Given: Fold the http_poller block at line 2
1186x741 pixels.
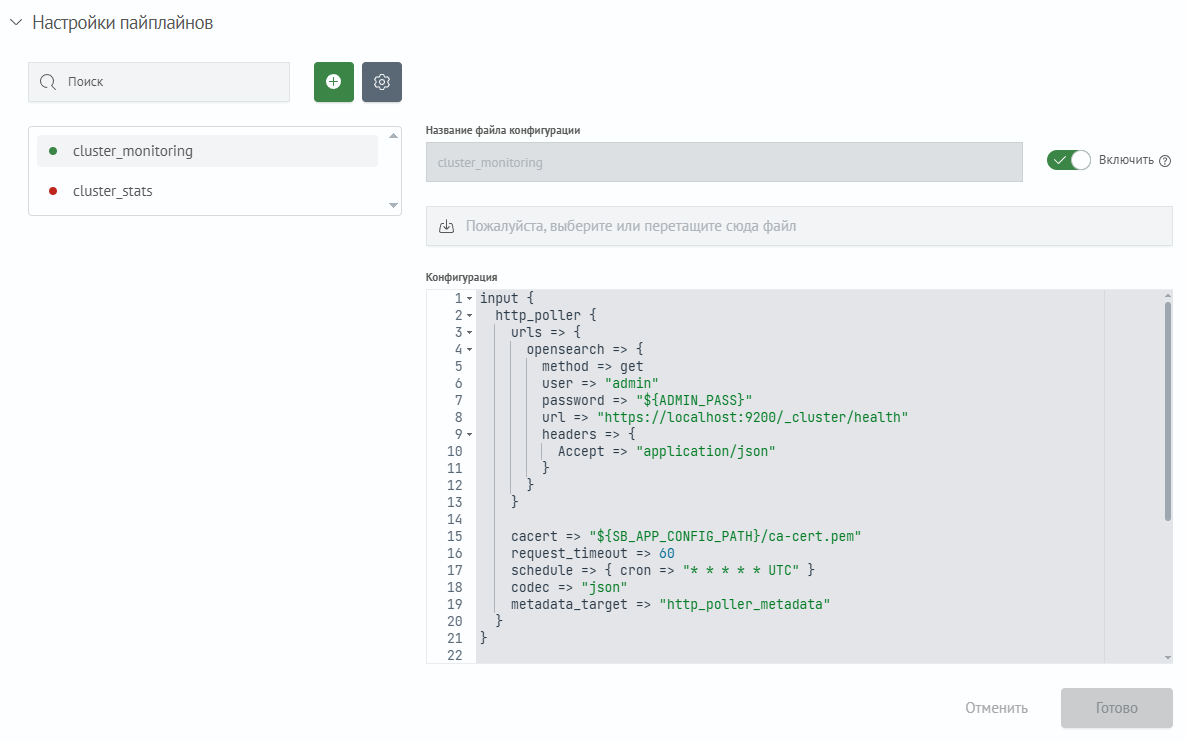Looking at the screenshot, I should (x=469, y=316).
